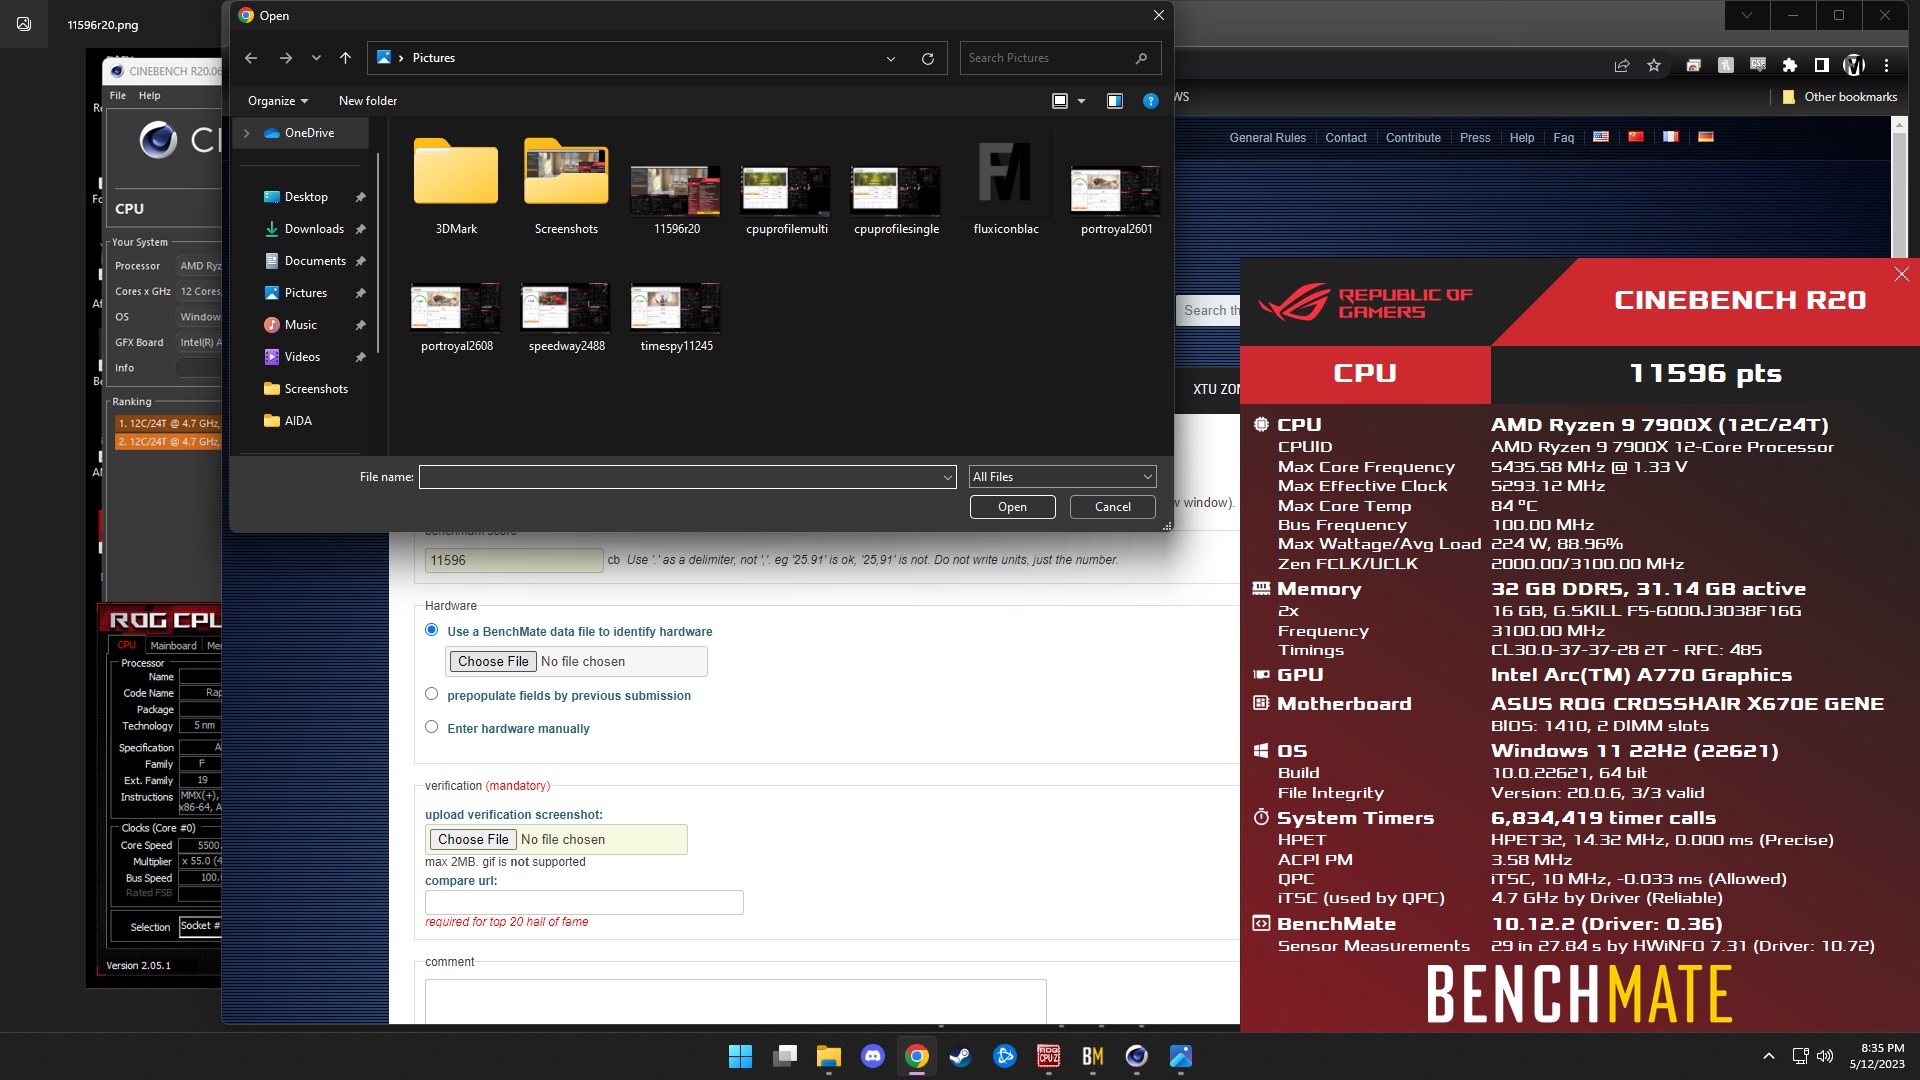Select Downloads in navigation pane
1920x1080 pixels.
click(314, 229)
